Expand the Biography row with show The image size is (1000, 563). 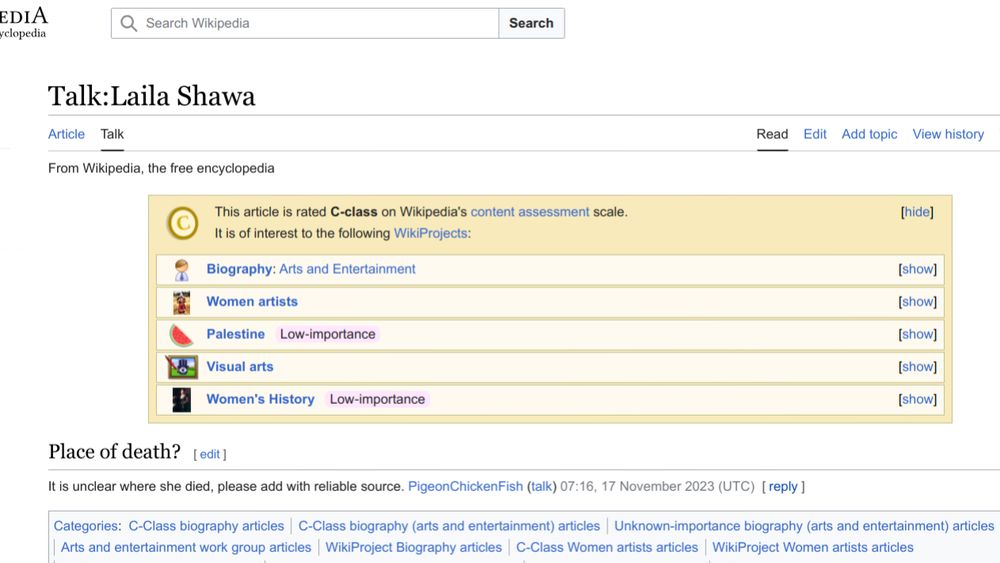[x=918, y=270]
